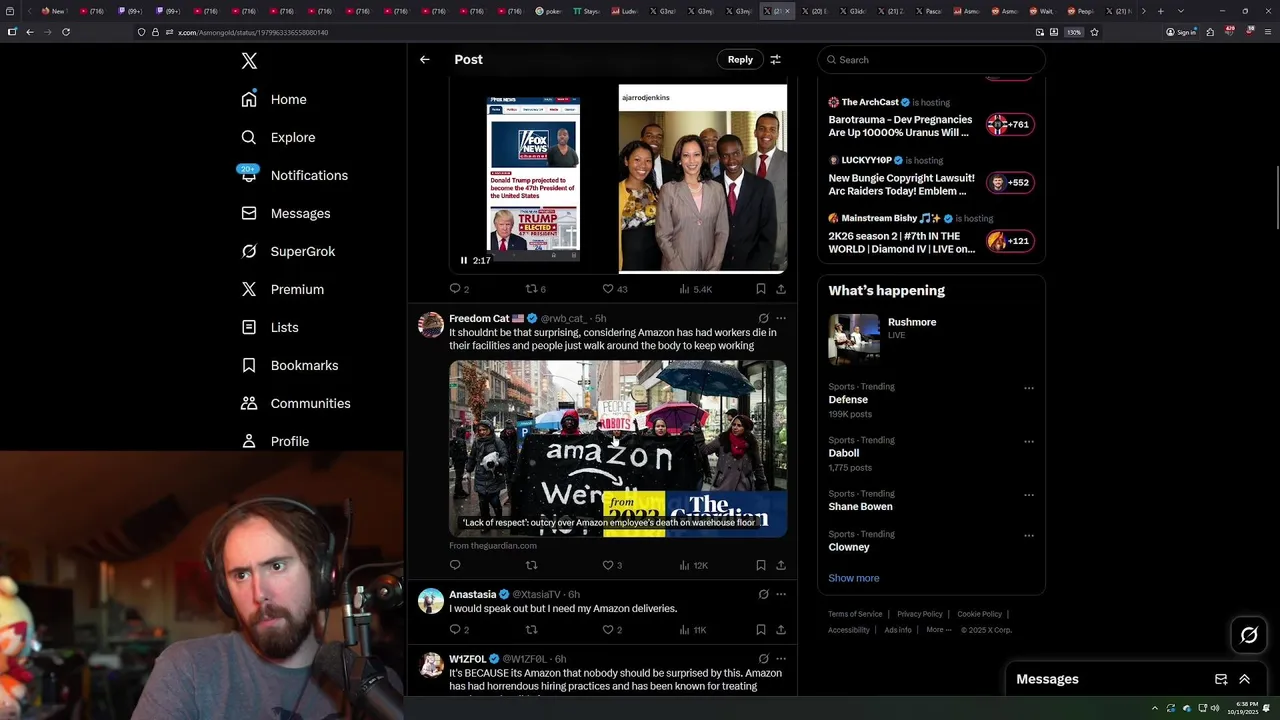This screenshot has width=1280, height=720.
Task: Open the Amazon Guardian article image
Action: pos(618,449)
